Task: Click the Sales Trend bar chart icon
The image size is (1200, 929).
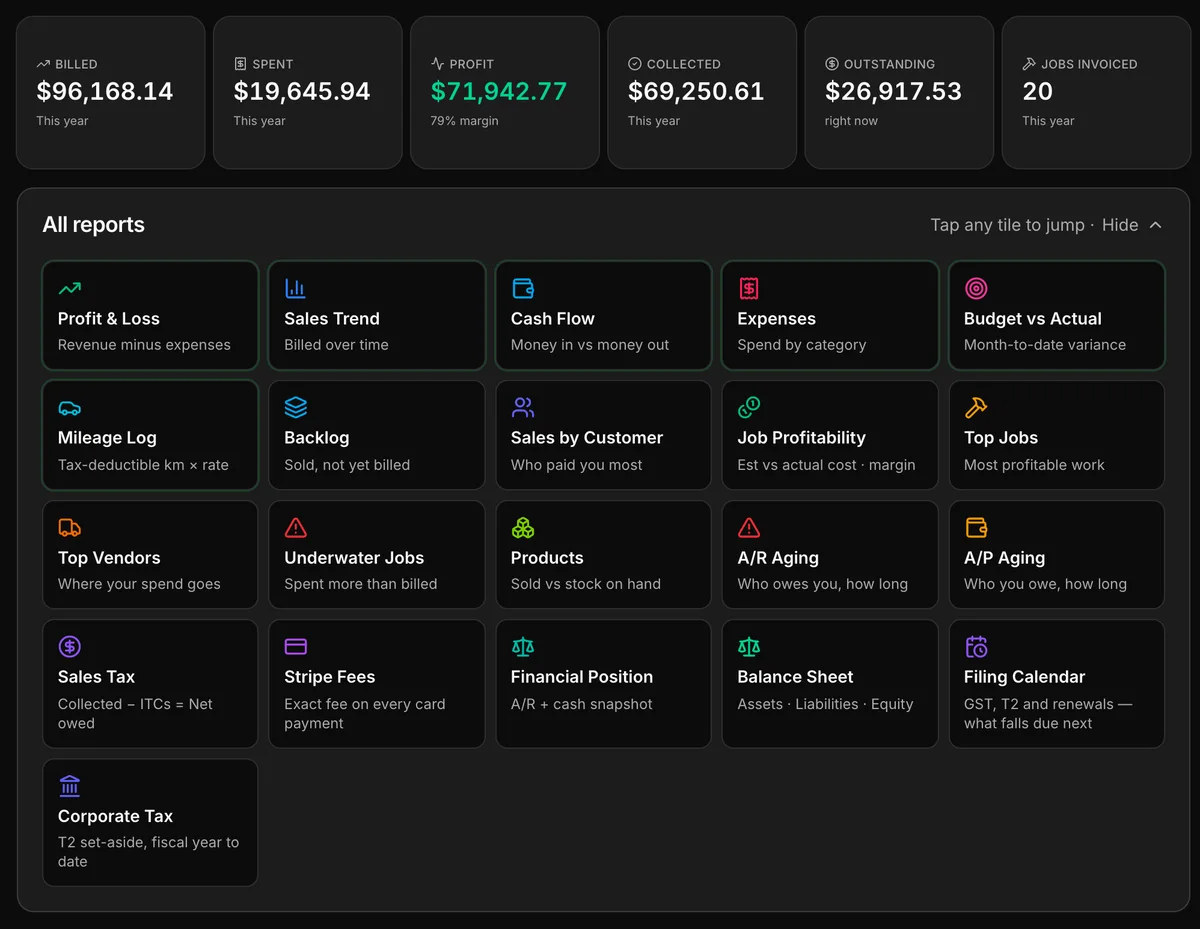Action: (x=296, y=289)
